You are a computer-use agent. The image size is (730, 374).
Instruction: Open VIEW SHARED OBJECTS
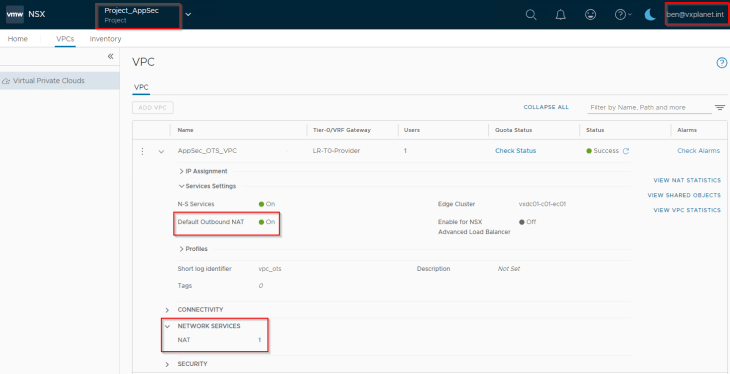click(x=684, y=195)
